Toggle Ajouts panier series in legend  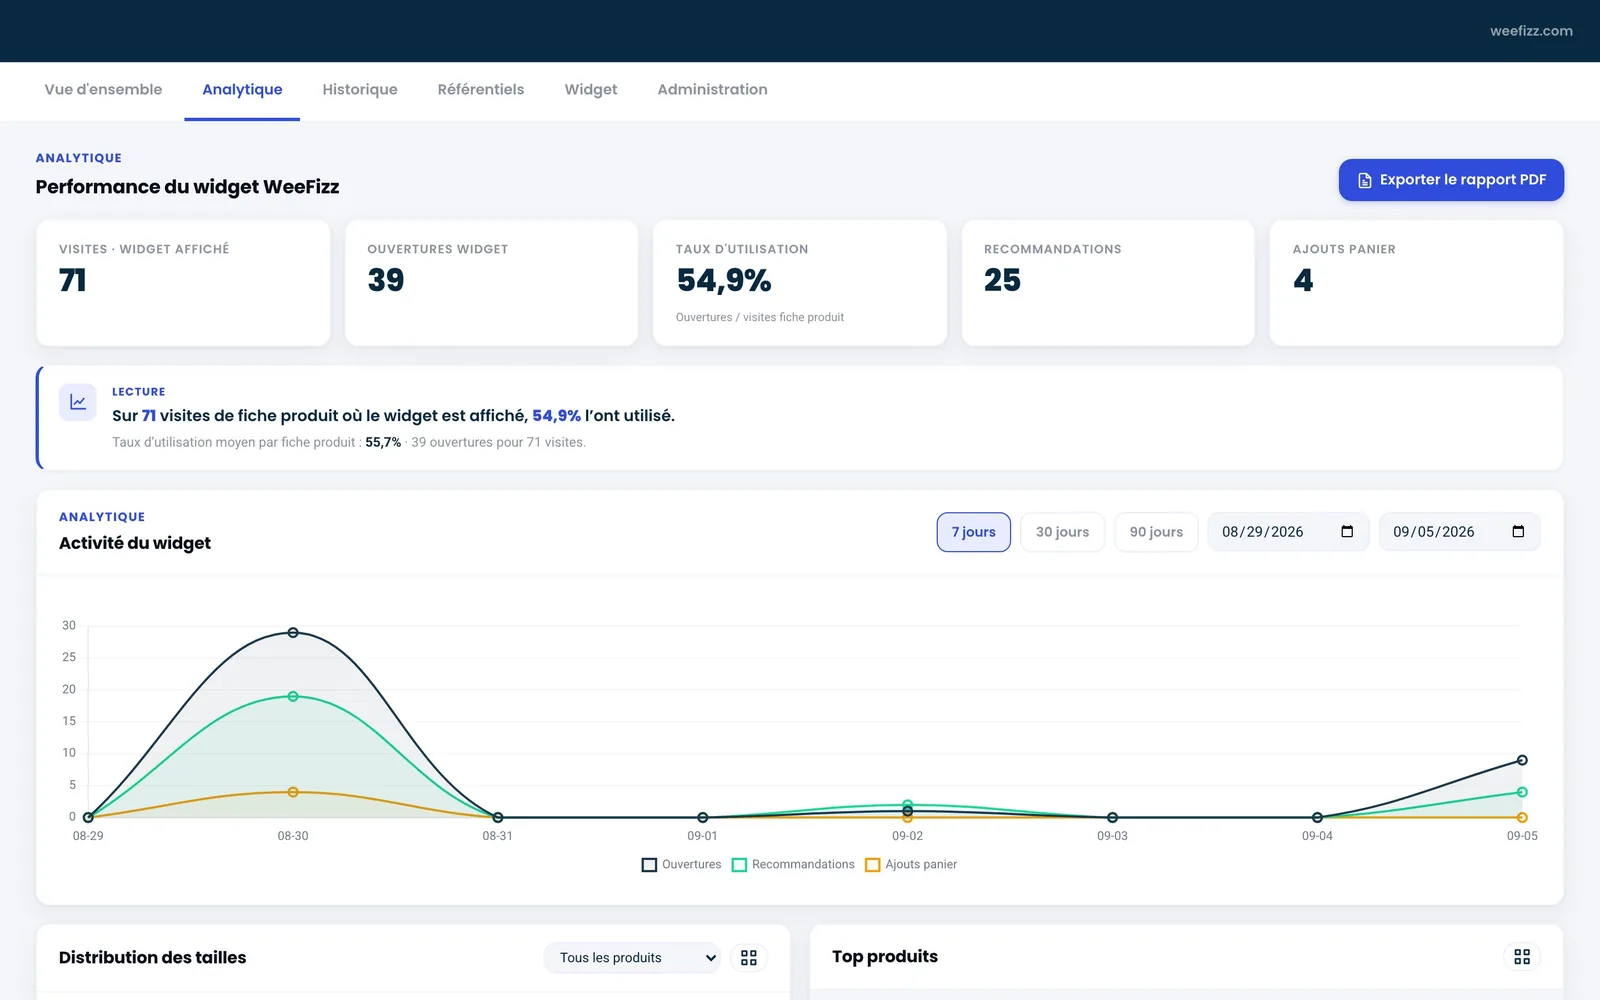911,865
